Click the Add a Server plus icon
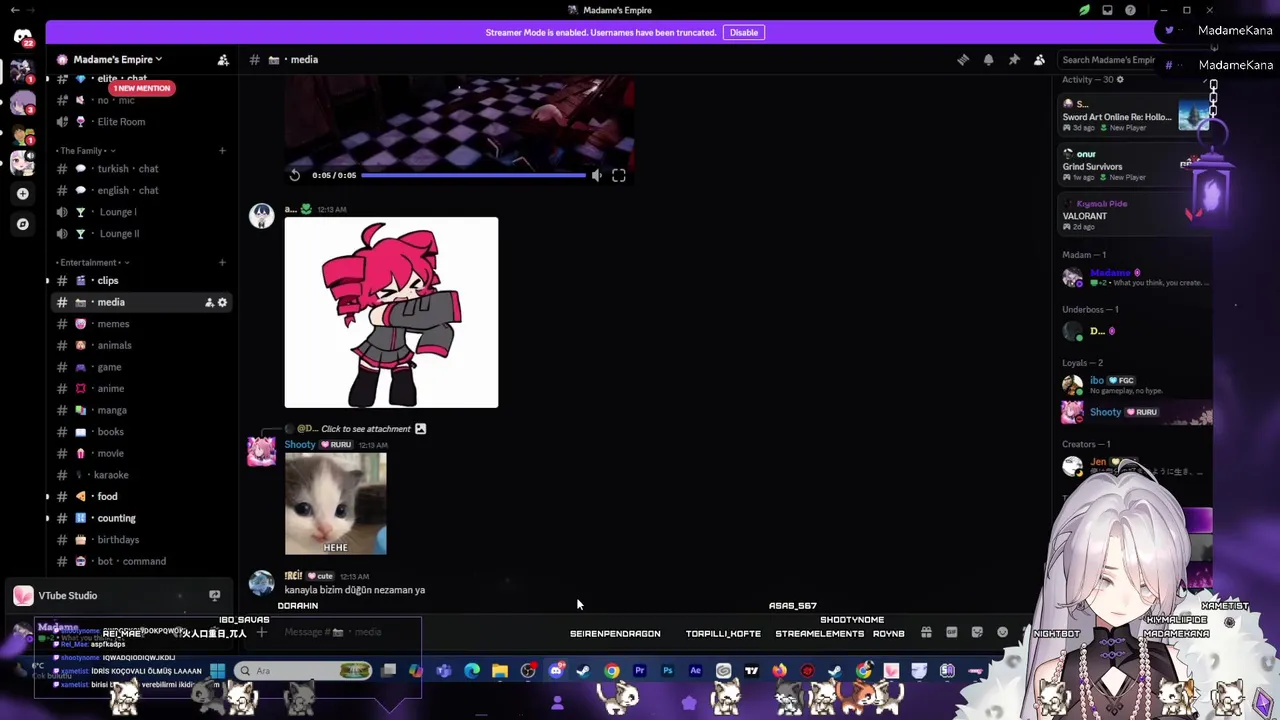 (x=23, y=194)
